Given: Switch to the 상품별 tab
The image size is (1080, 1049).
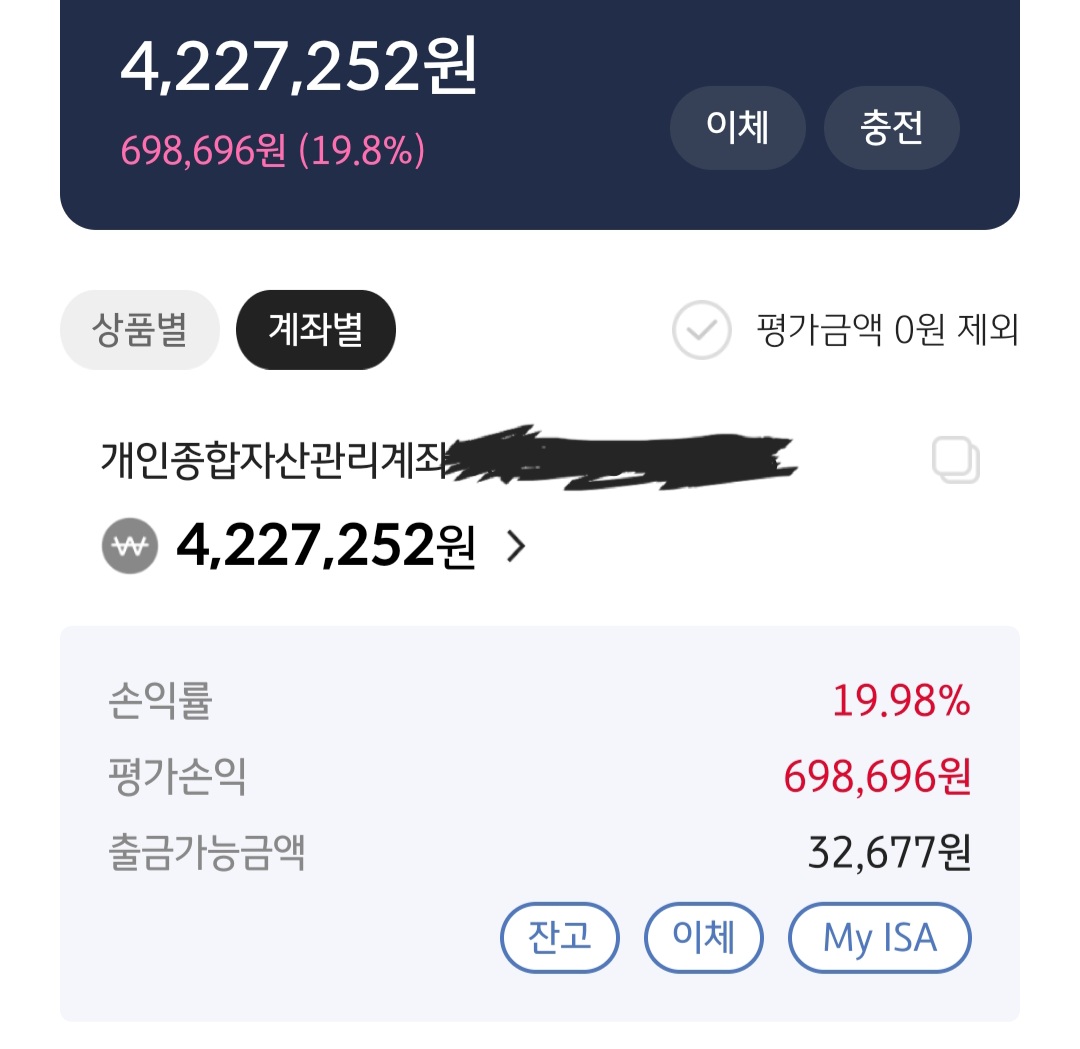Looking at the screenshot, I should (139, 330).
